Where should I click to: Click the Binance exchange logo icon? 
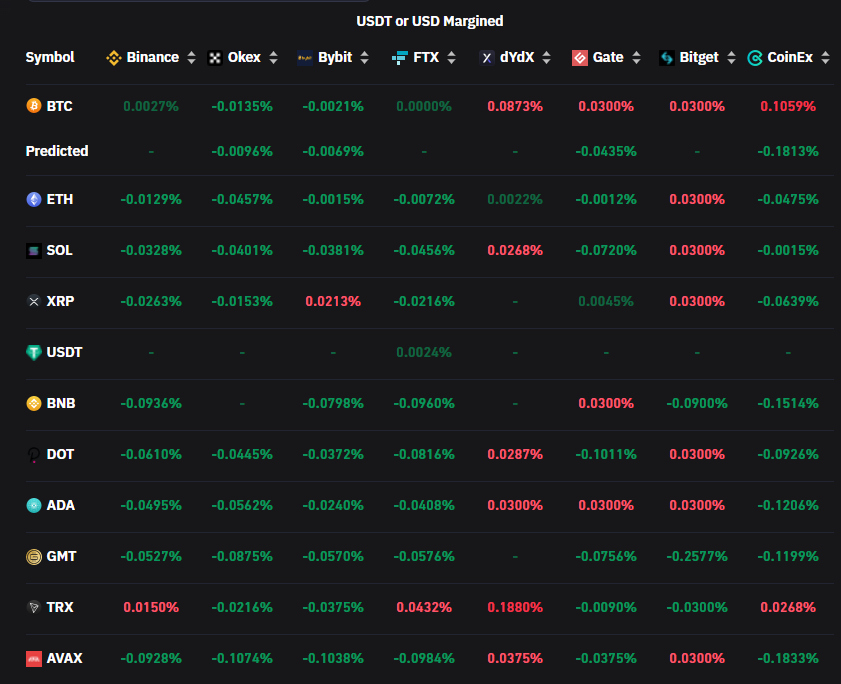pos(114,58)
